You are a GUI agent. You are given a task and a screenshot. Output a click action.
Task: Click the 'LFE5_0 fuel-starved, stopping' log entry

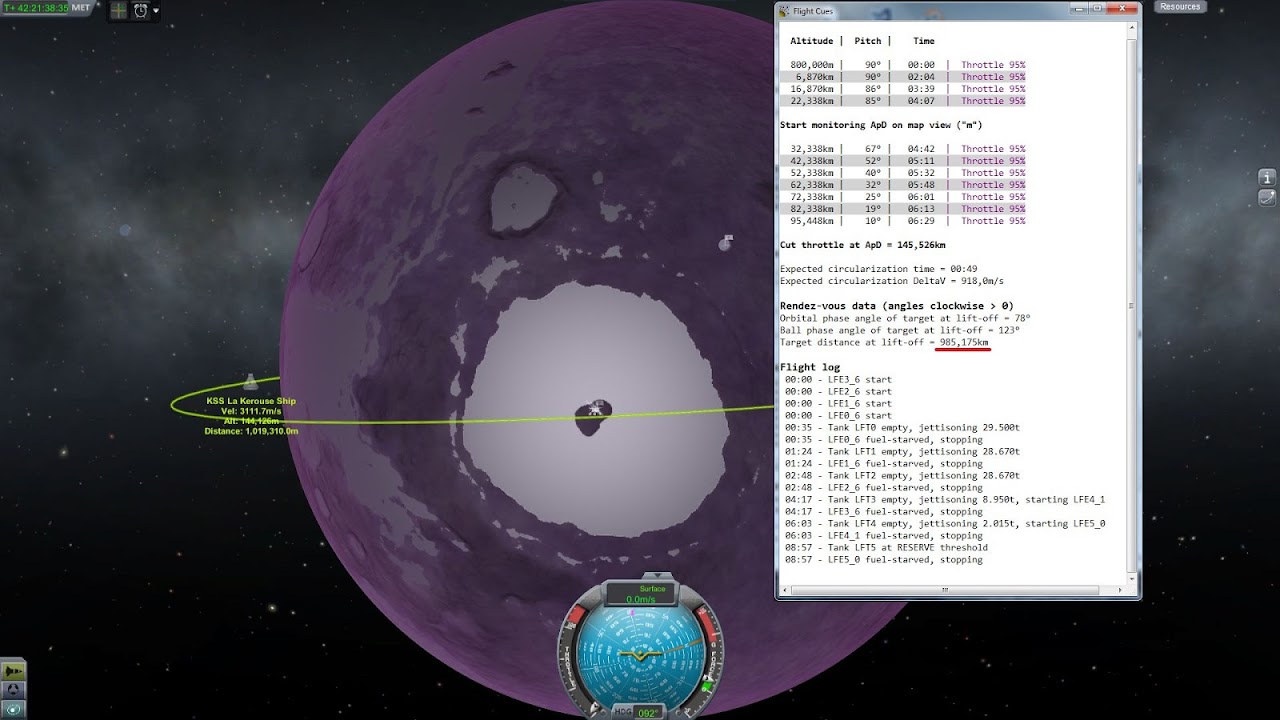pyautogui.click(x=884, y=559)
